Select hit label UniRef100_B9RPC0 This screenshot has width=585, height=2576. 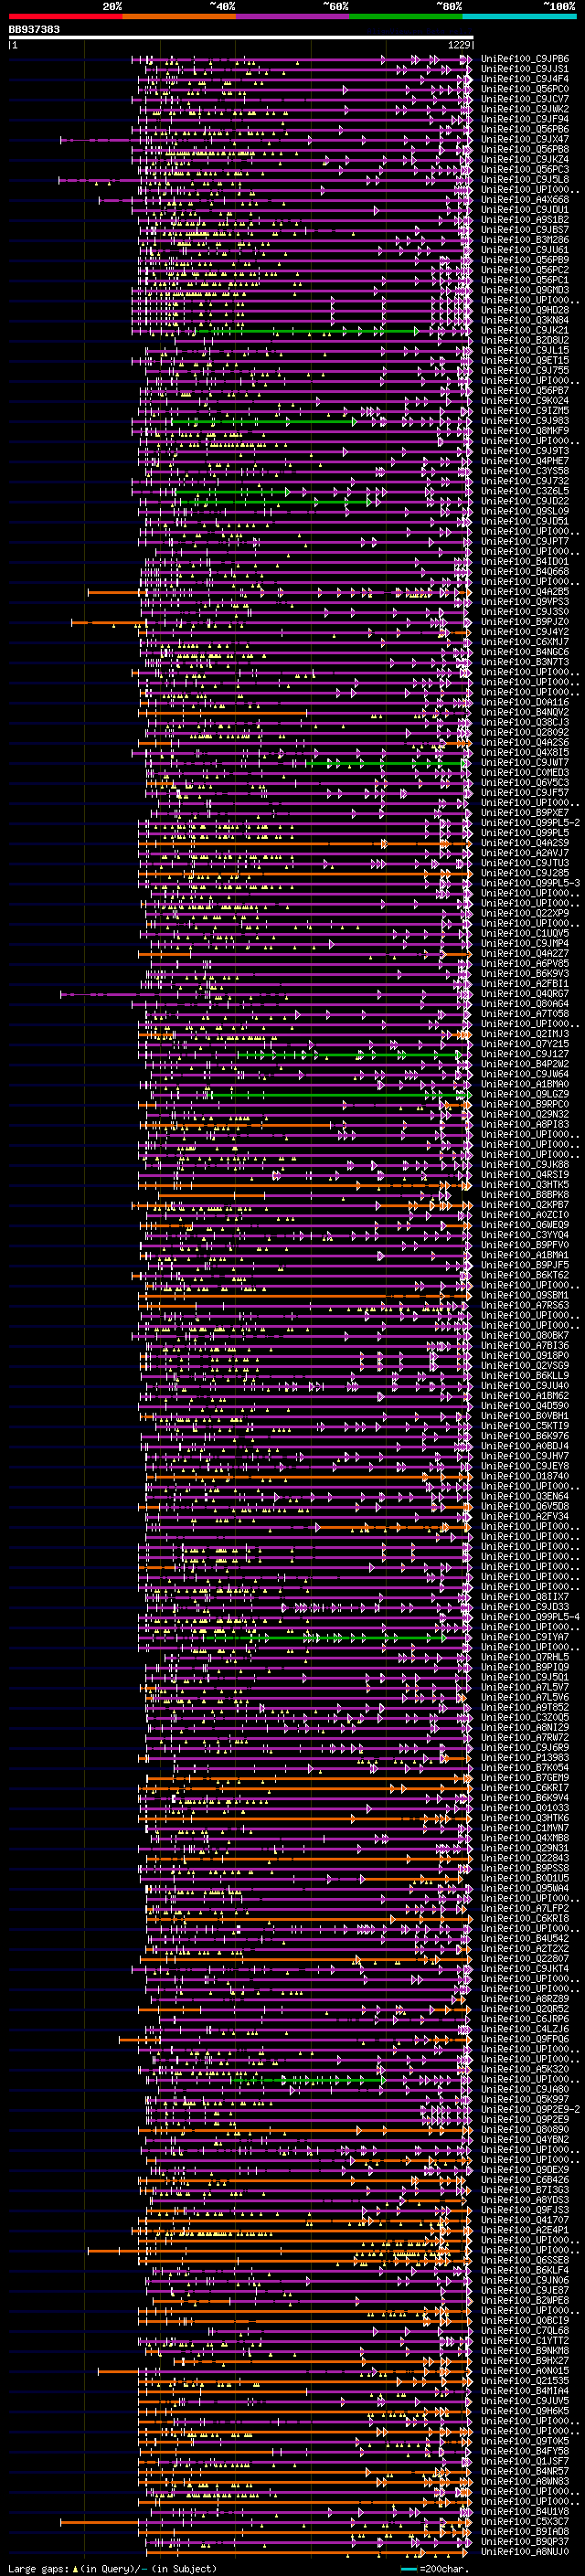tap(524, 1104)
